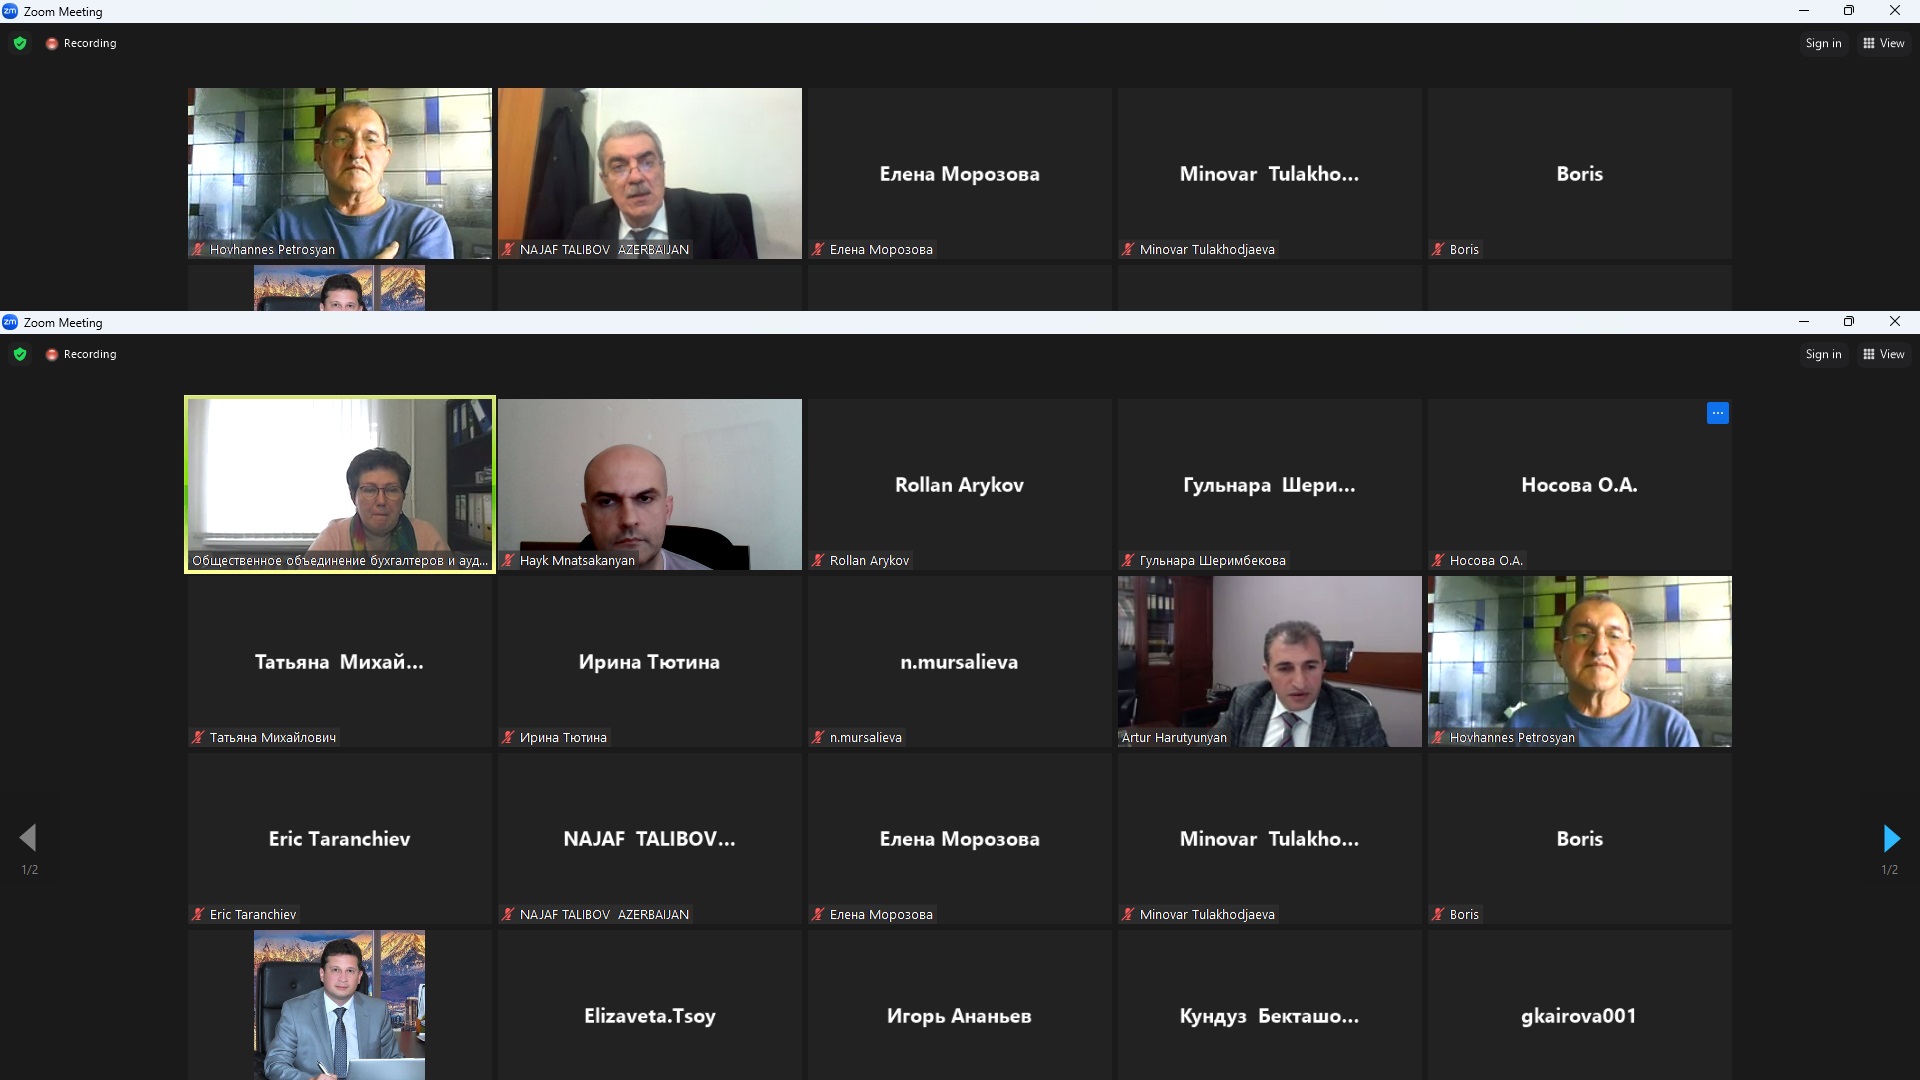This screenshot has height=1080, width=1920.
Task: Click muted mic icon beside Eric Taranchiev name
Action: pos(199,915)
